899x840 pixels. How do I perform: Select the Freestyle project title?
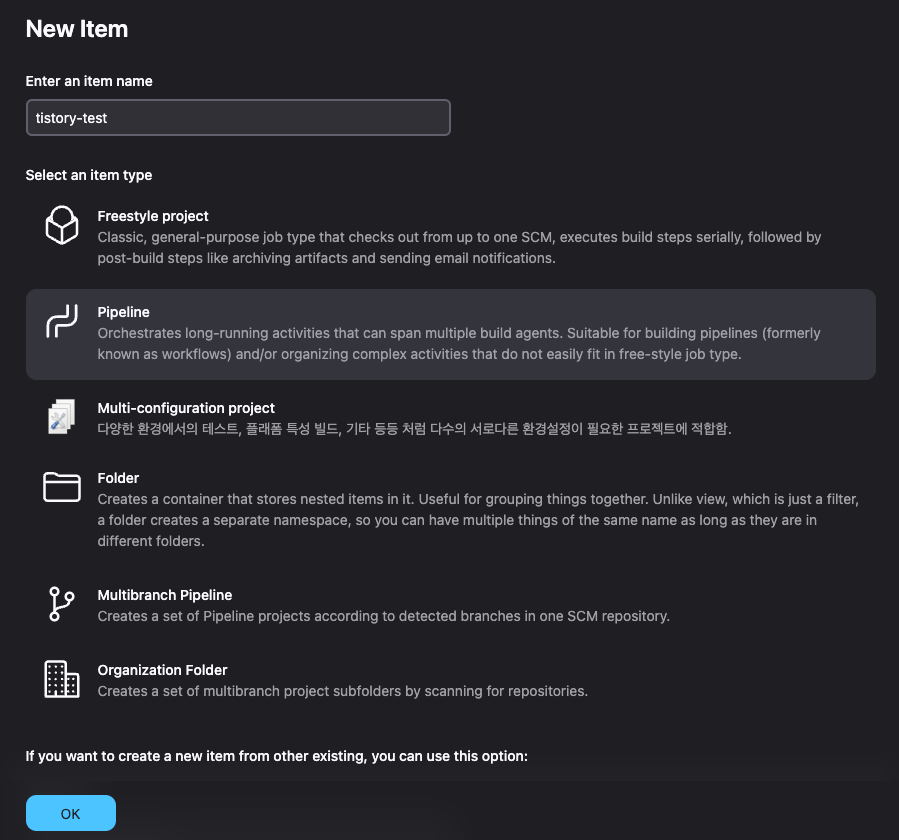coord(153,216)
